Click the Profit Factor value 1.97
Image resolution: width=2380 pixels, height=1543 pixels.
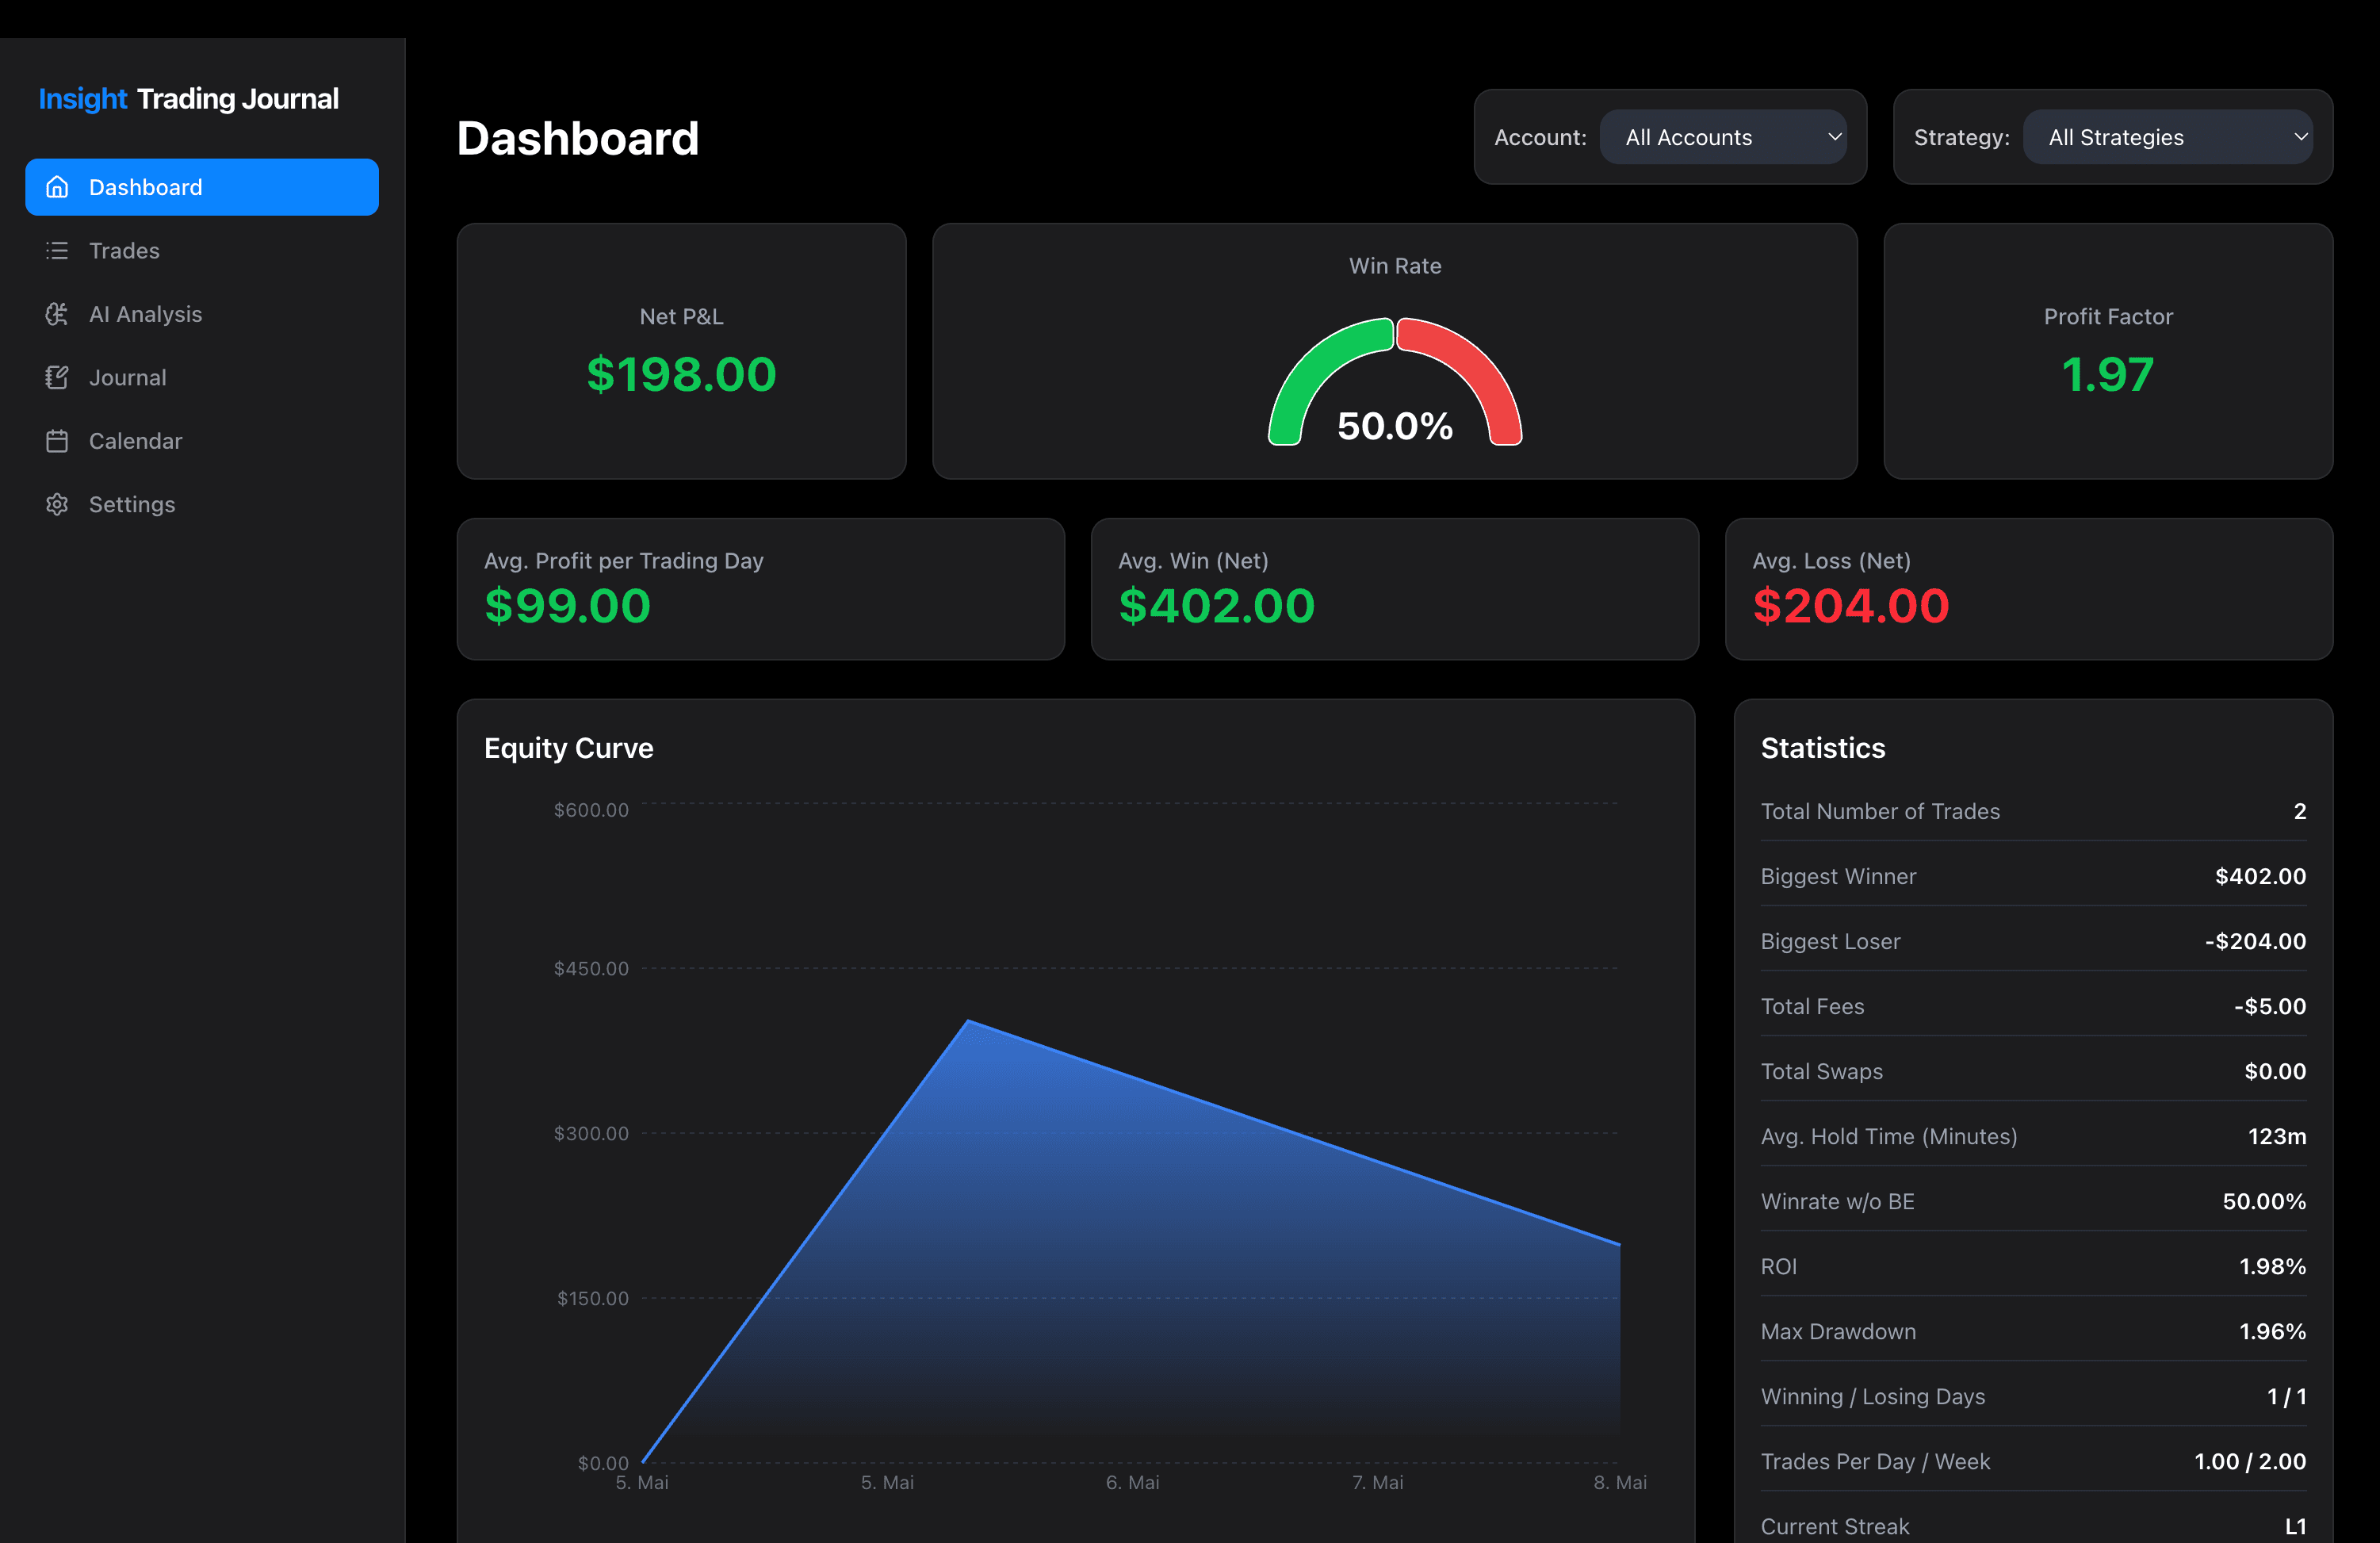pyautogui.click(x=2108, y=374)
